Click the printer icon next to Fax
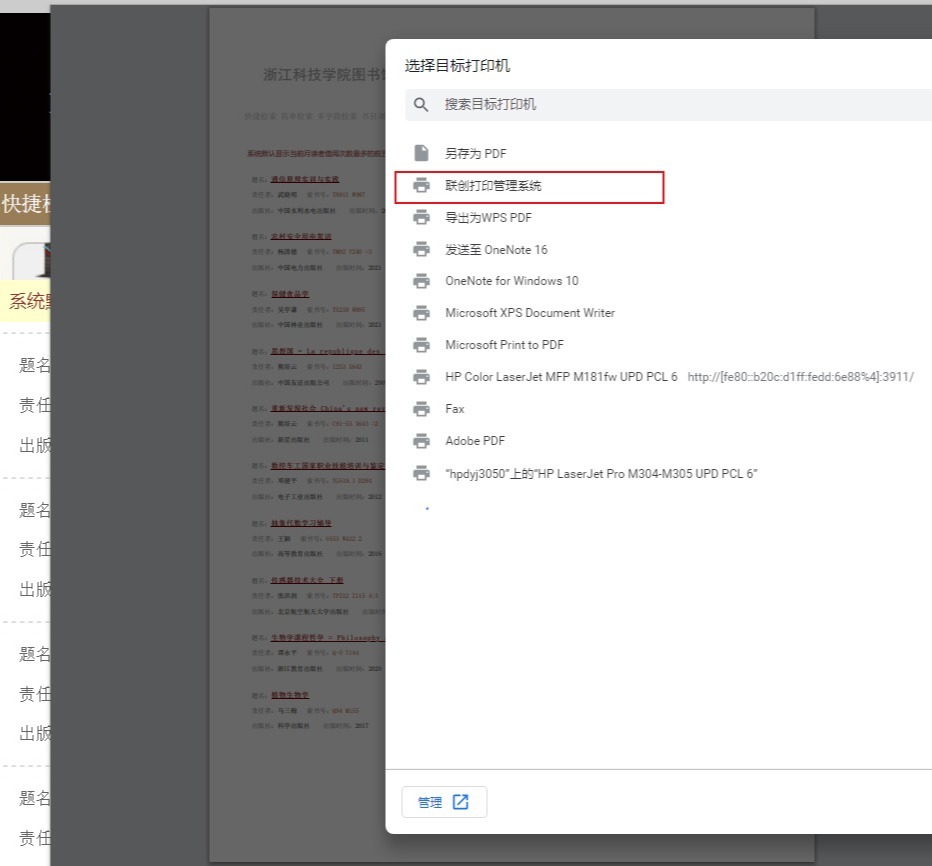The image size is (932, 866). point(422,409)
